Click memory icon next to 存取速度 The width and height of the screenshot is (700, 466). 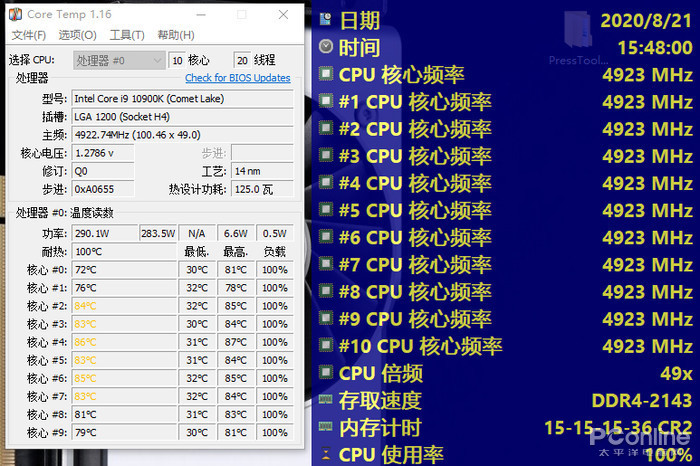325,399
